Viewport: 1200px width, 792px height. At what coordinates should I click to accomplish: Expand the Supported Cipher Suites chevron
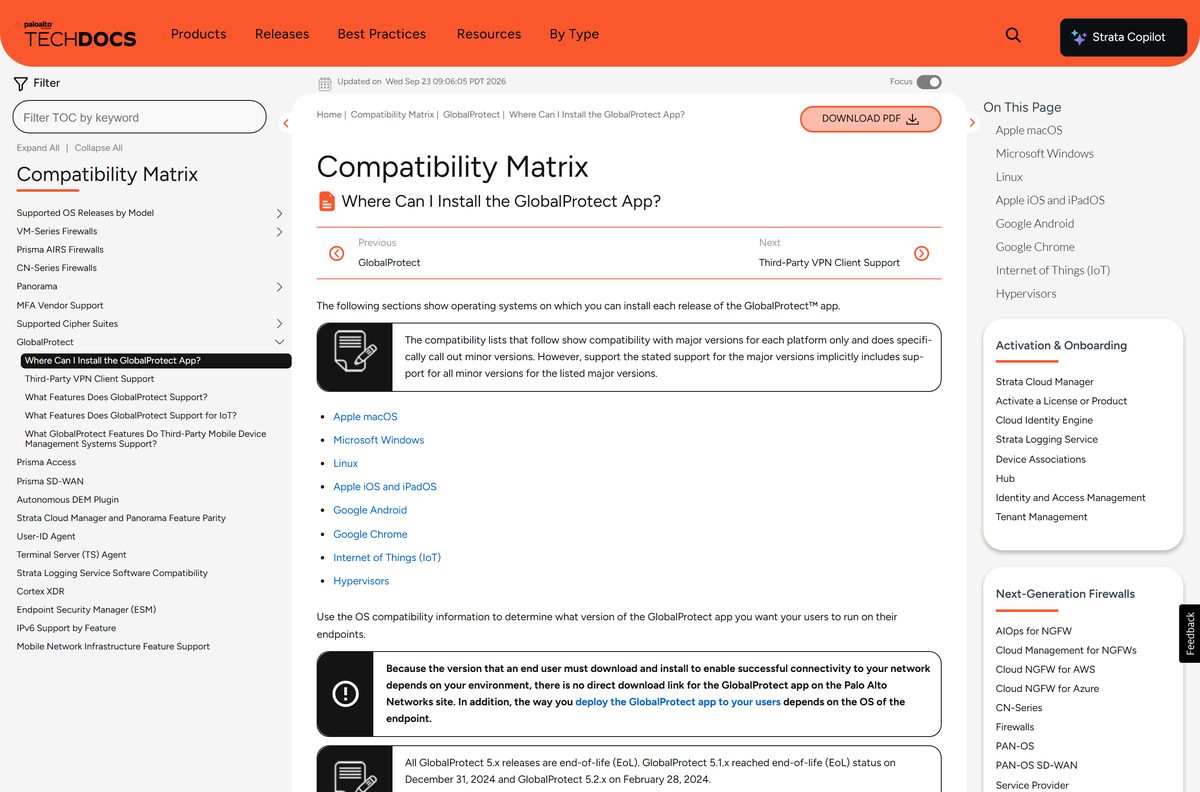pos(279,324)
